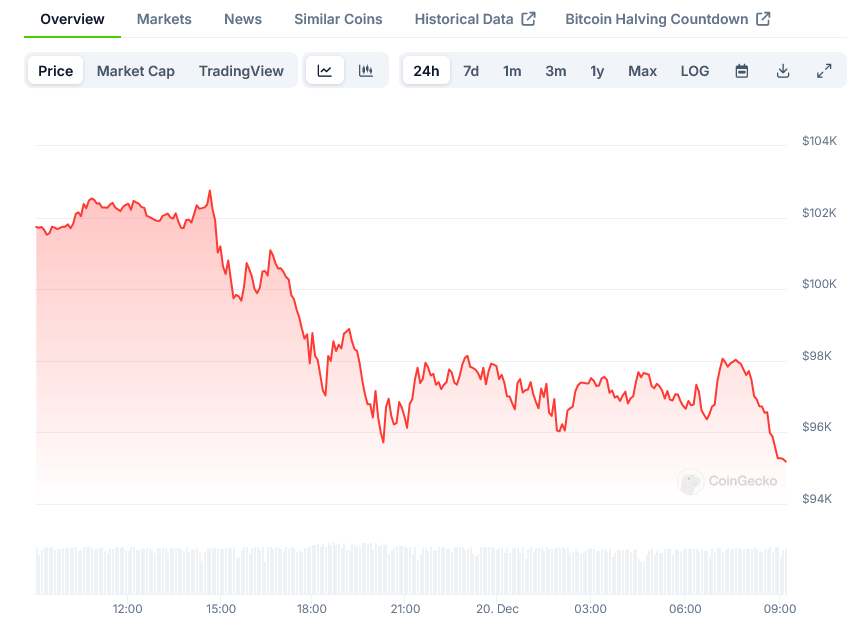Open the Markets tab
Viewport: 847px width, 627px height.
point(165,19)
